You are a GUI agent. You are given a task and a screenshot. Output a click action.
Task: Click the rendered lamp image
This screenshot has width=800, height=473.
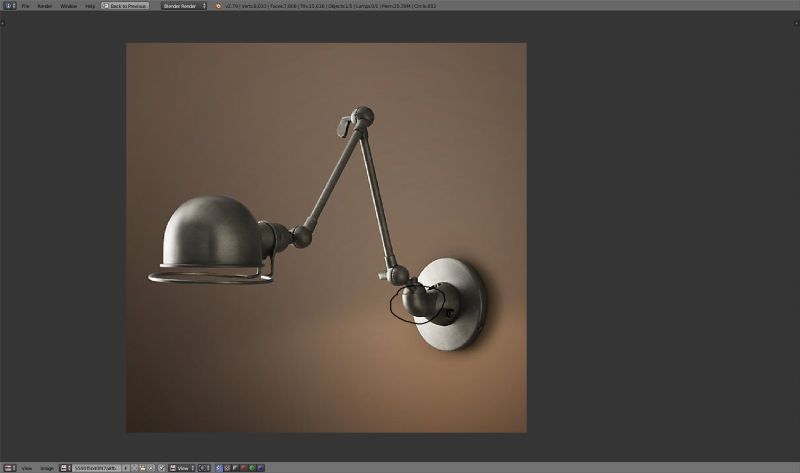pyautogui.click(x=327, y=238)
